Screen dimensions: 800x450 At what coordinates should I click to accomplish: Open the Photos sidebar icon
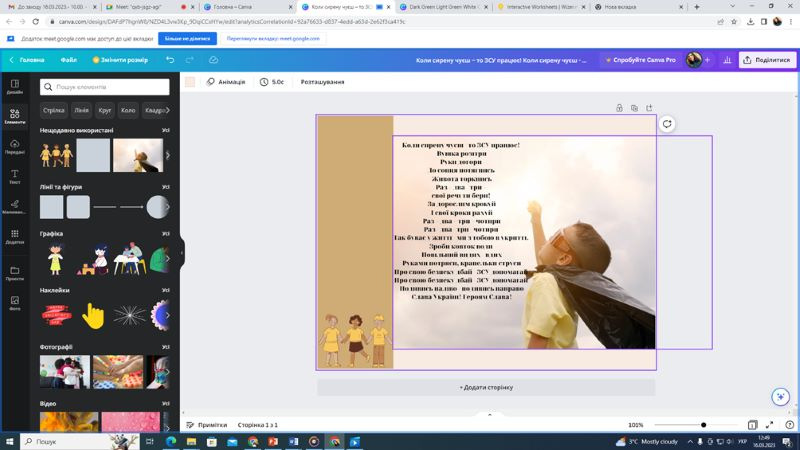(x=15, y=303)
